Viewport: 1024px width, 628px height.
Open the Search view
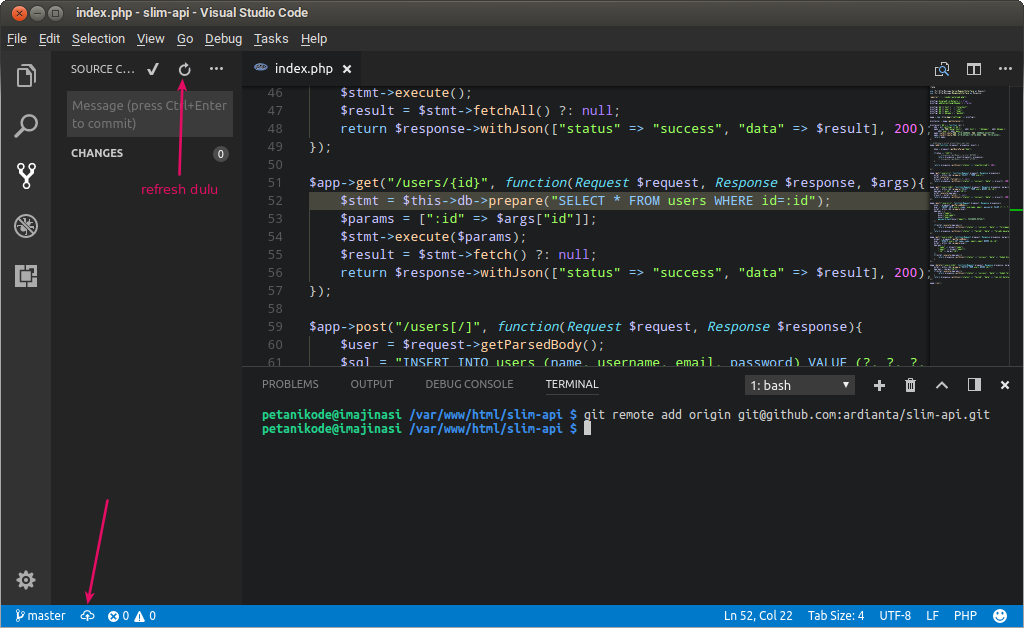(25, 126)
